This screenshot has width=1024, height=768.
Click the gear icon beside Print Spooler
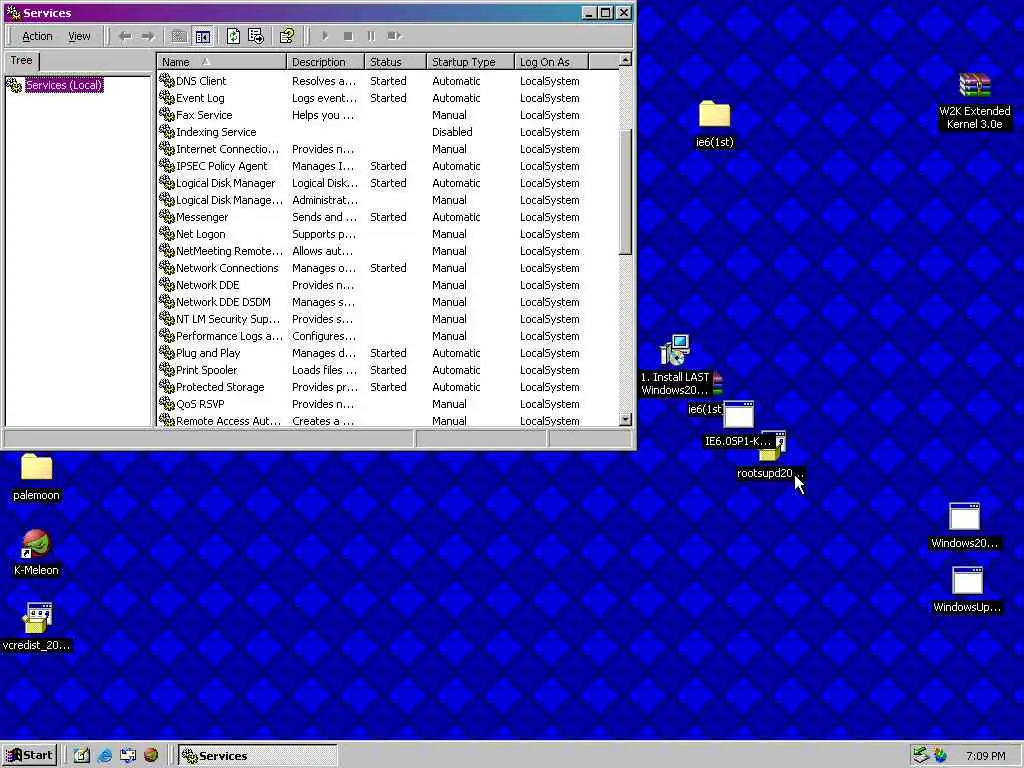[167, 370]
